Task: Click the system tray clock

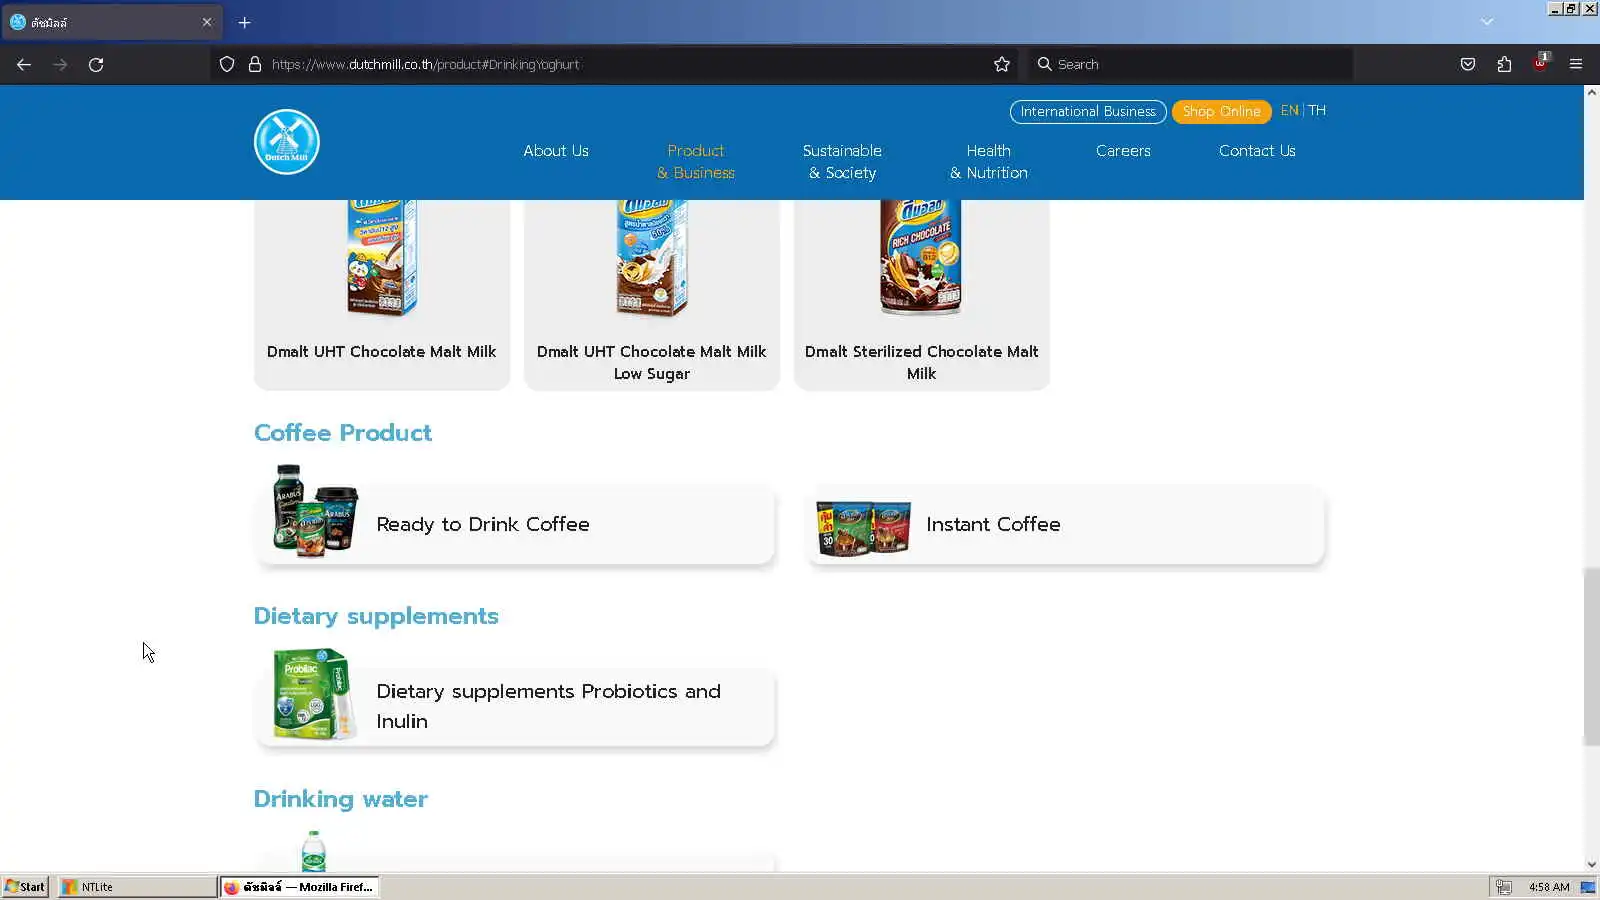Action: click(1549, 887)
